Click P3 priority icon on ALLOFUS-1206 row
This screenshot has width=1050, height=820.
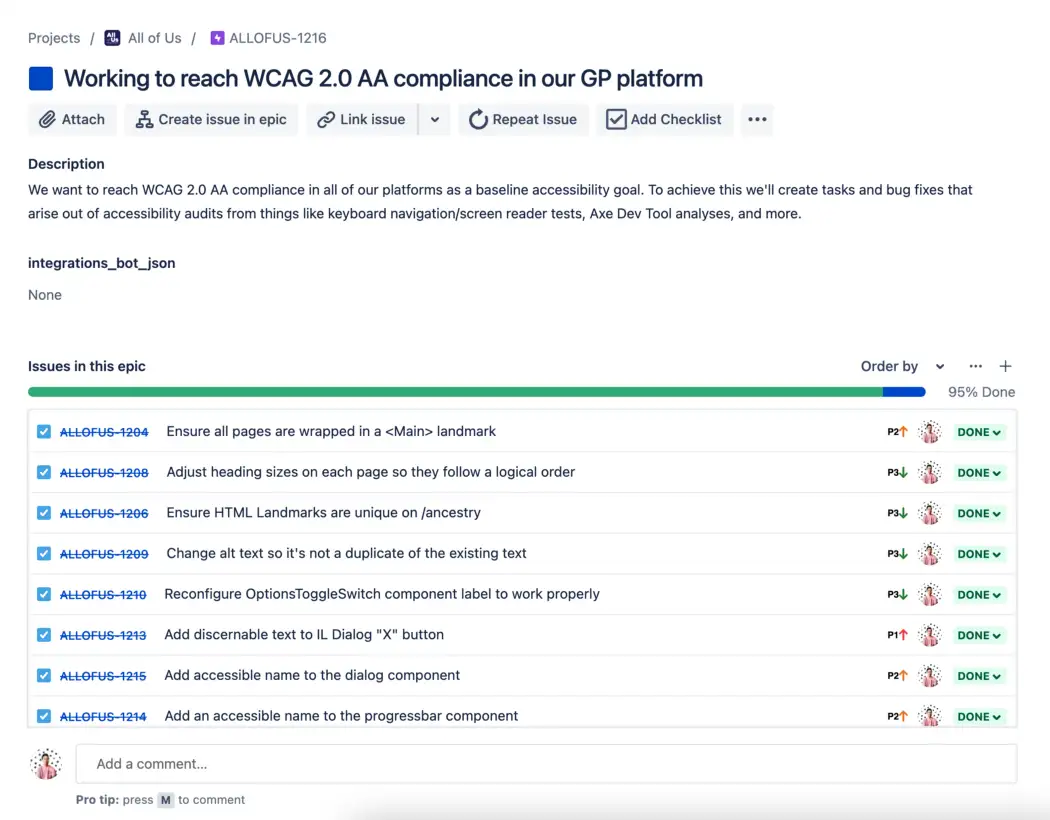897,513
